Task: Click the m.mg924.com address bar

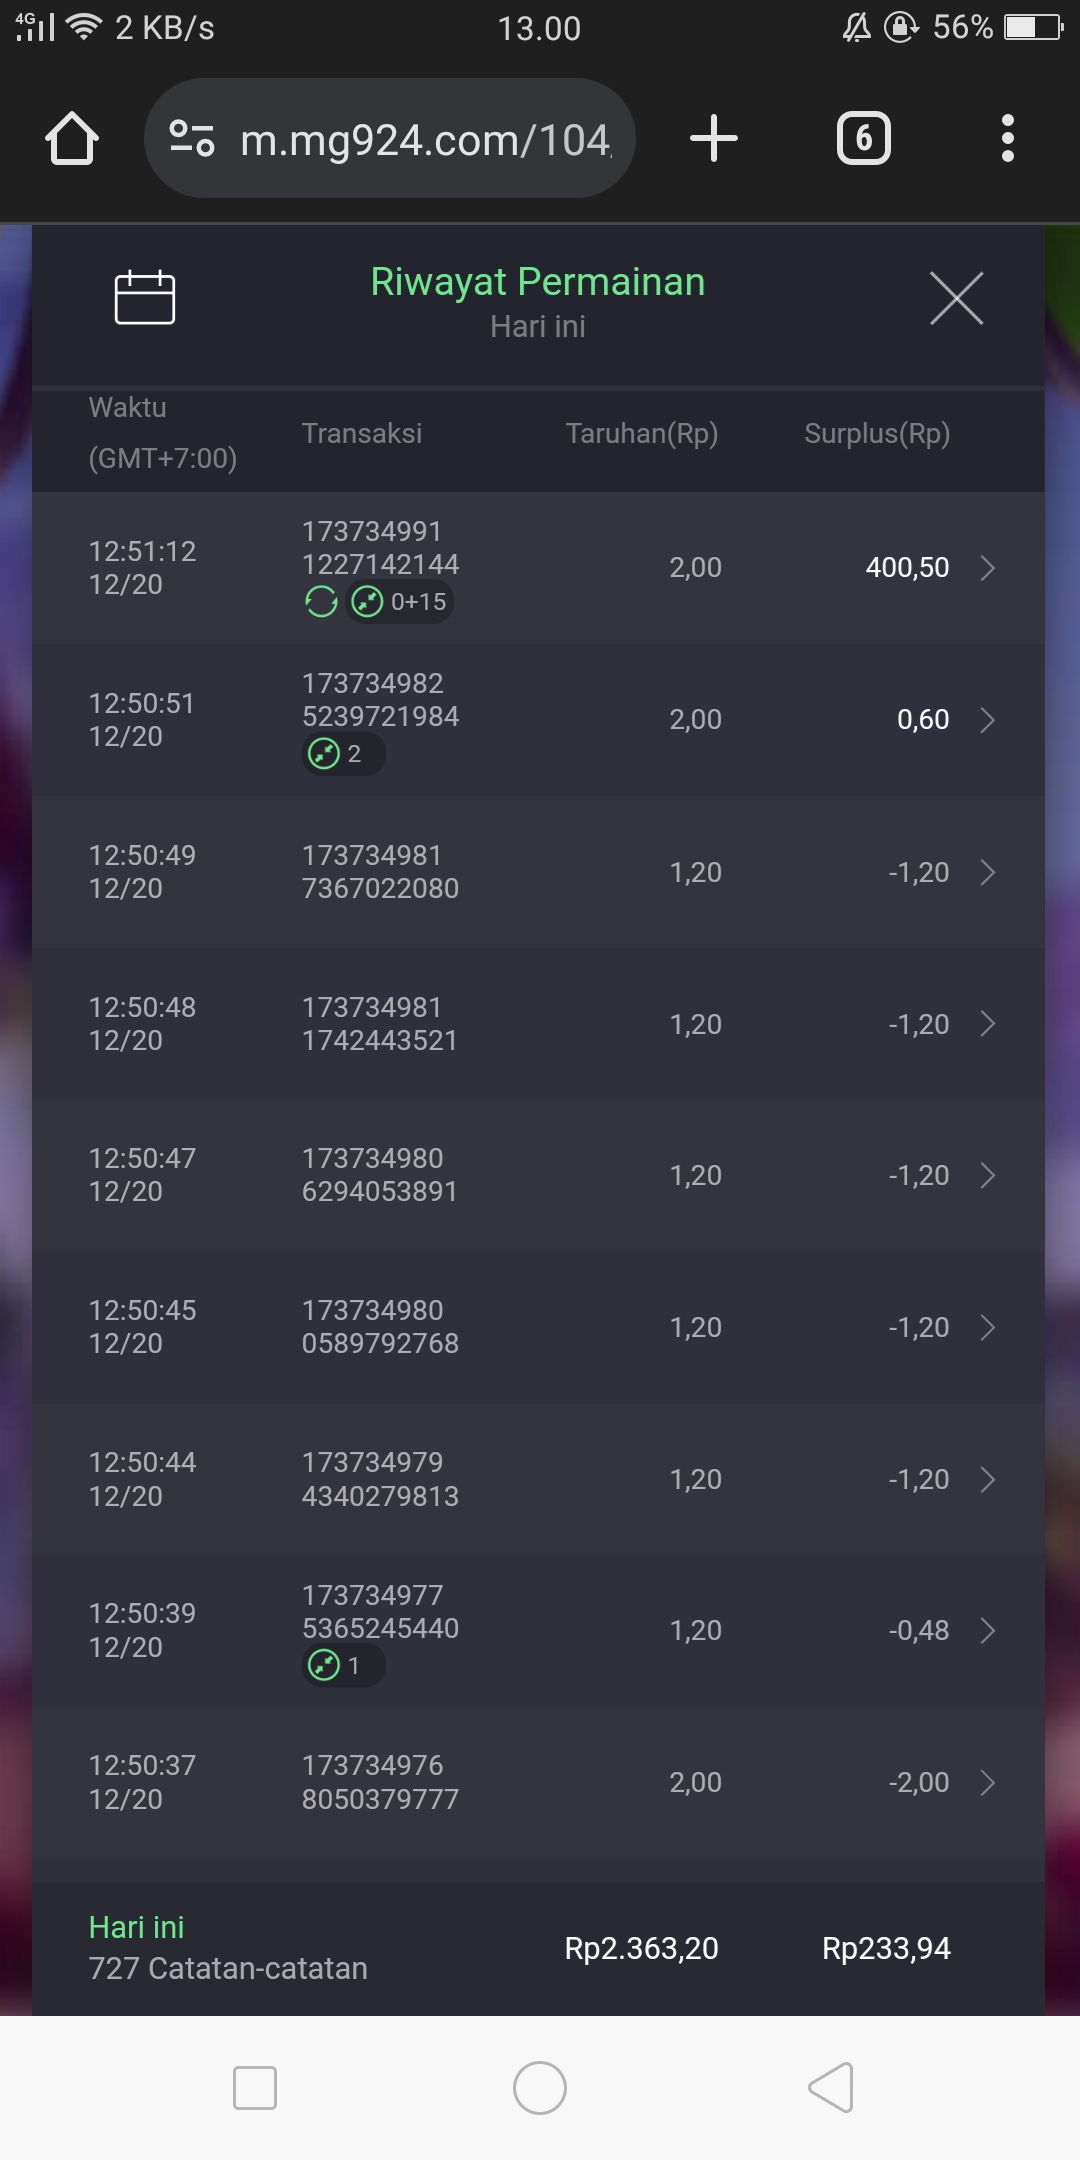Action: [x=425, y=140]
